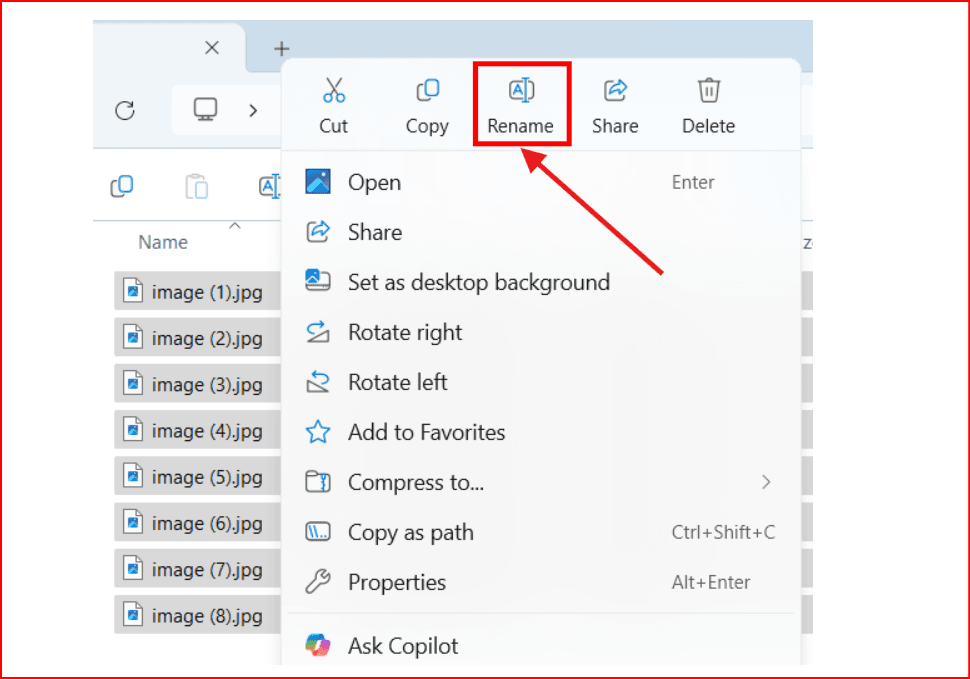This screenshot has height=679, width=970.
Task: Open a new tab with plus button
Action: [x=282, y=48]
